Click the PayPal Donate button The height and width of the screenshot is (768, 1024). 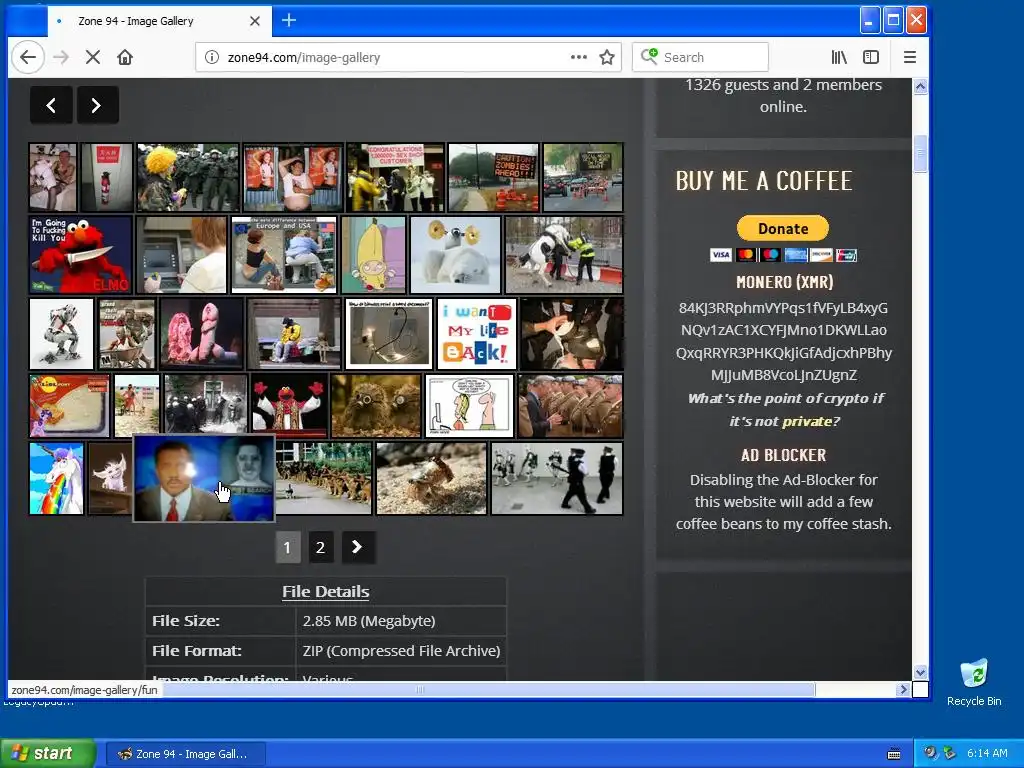point(783,229)
